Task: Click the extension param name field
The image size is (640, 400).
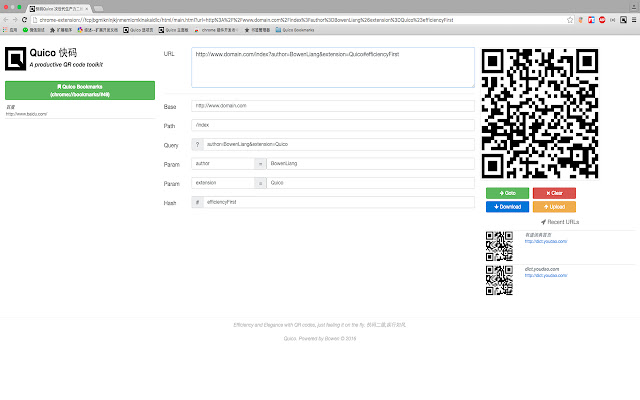Action: 223,183
